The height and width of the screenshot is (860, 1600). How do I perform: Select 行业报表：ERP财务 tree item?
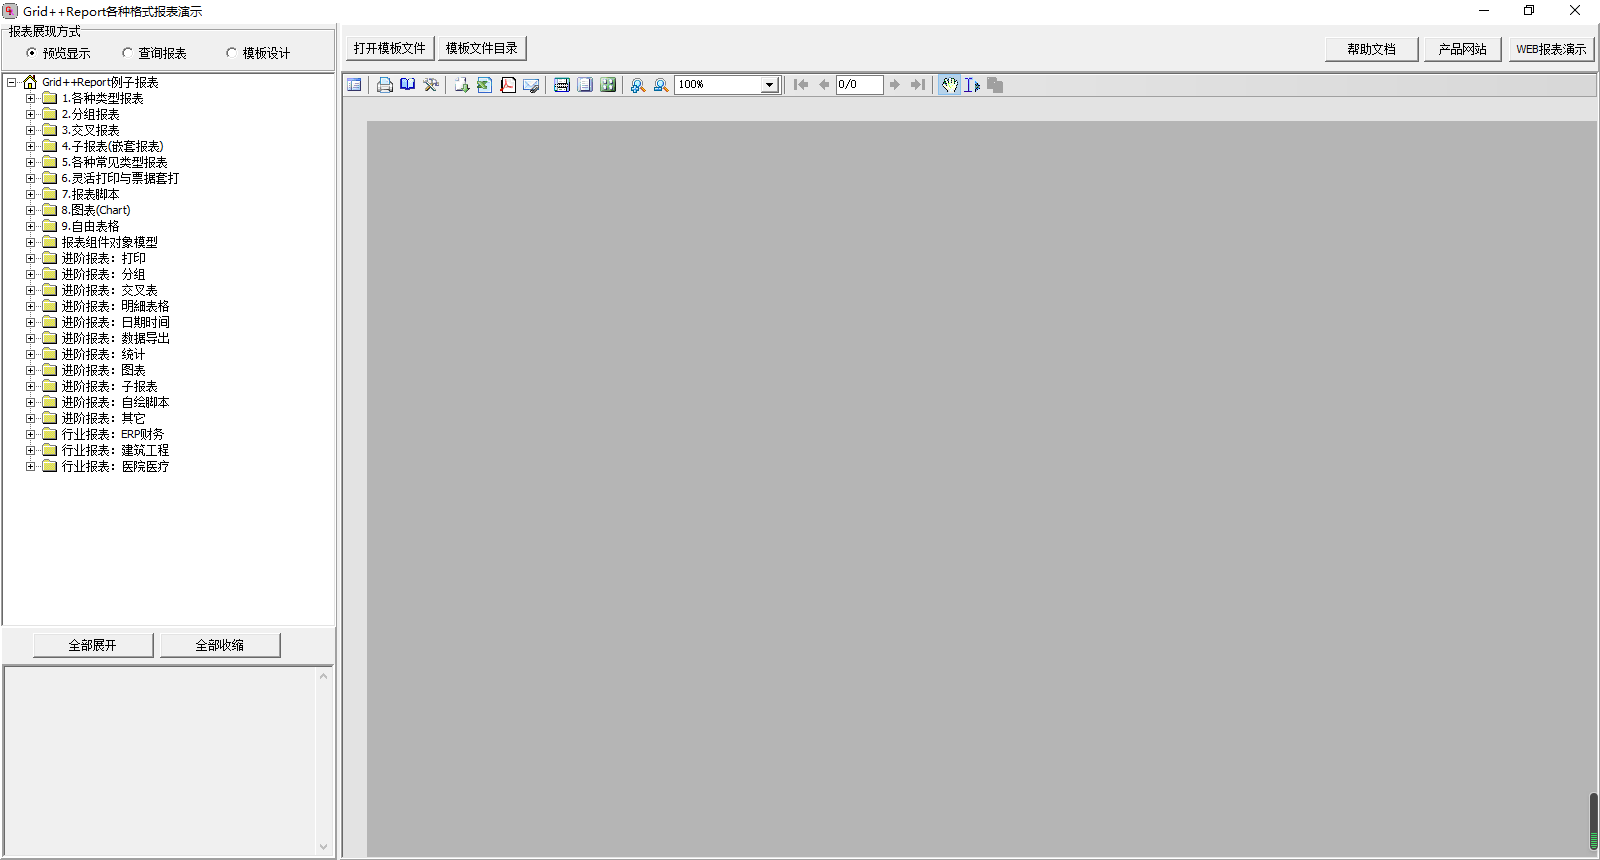click(x=112, y=435)
